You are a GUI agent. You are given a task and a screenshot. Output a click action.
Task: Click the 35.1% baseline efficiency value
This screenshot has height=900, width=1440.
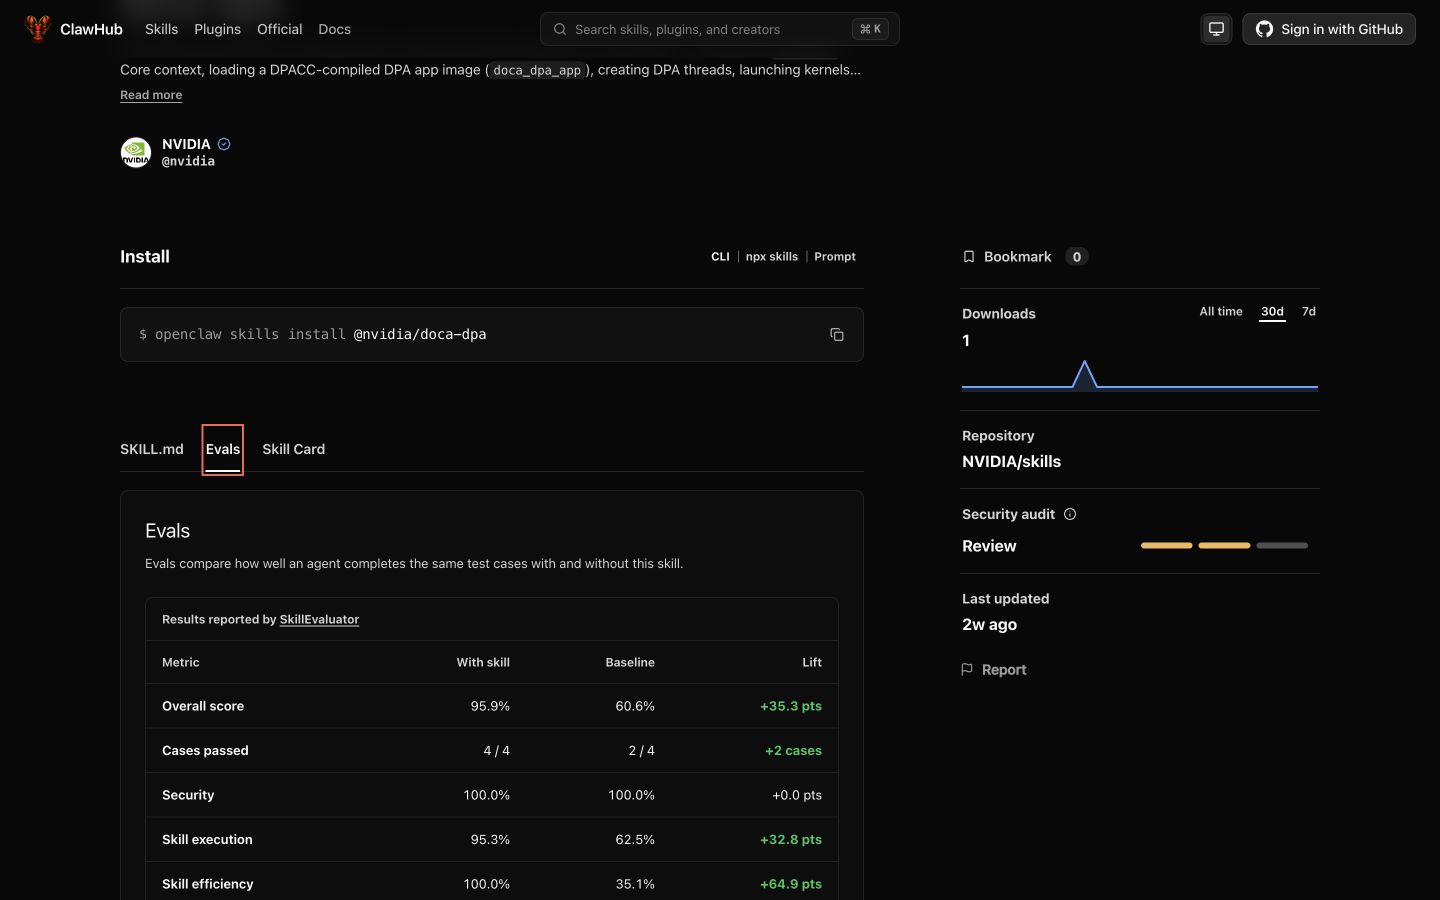click(x=635, y=884)
